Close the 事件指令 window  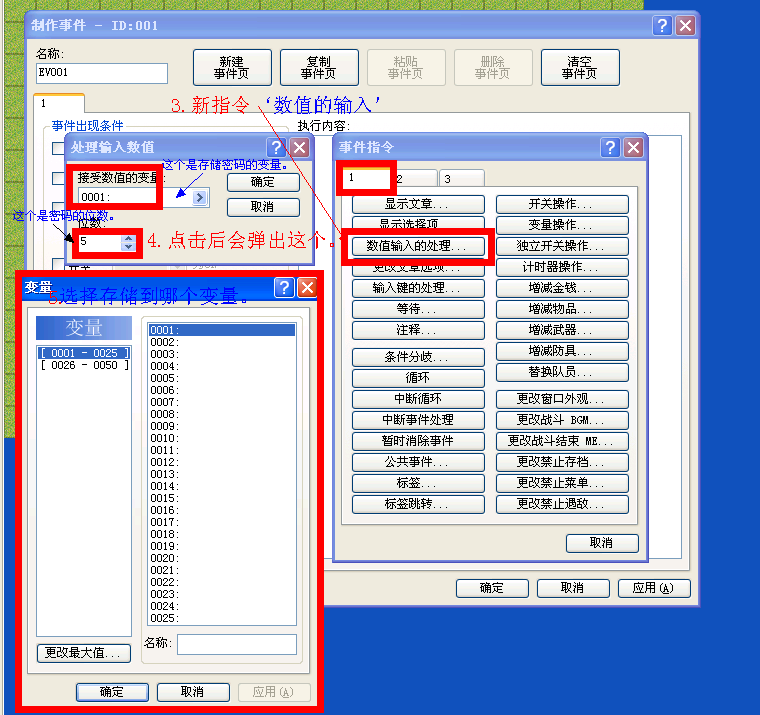633,147
